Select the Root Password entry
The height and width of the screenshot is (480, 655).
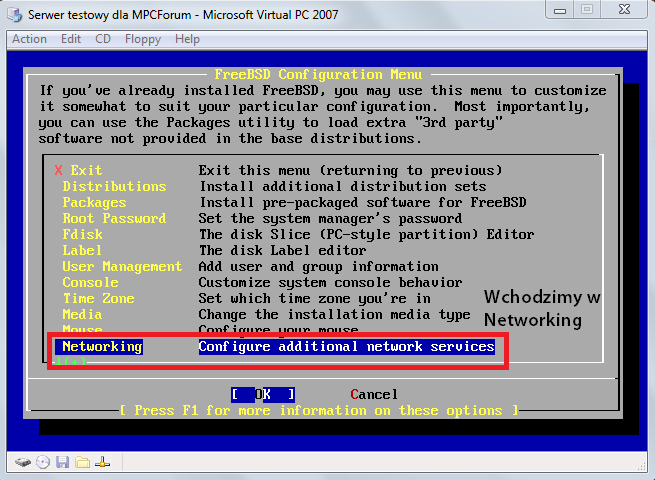[114, 218]
